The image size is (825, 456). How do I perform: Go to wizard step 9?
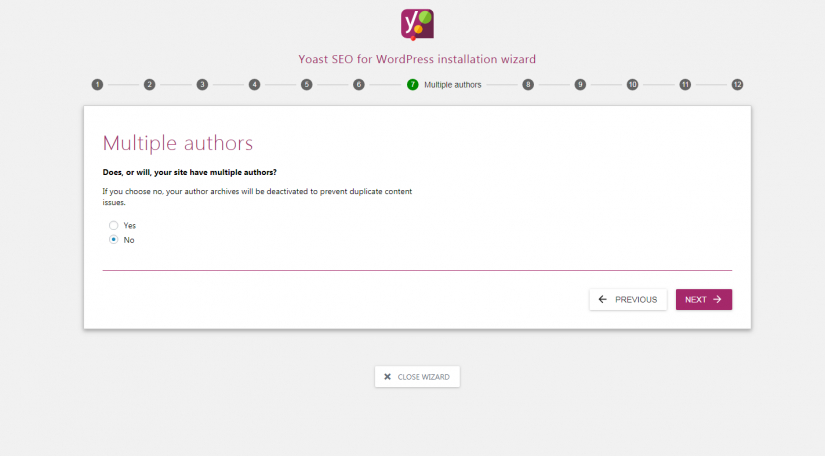[x=580, y=85]
